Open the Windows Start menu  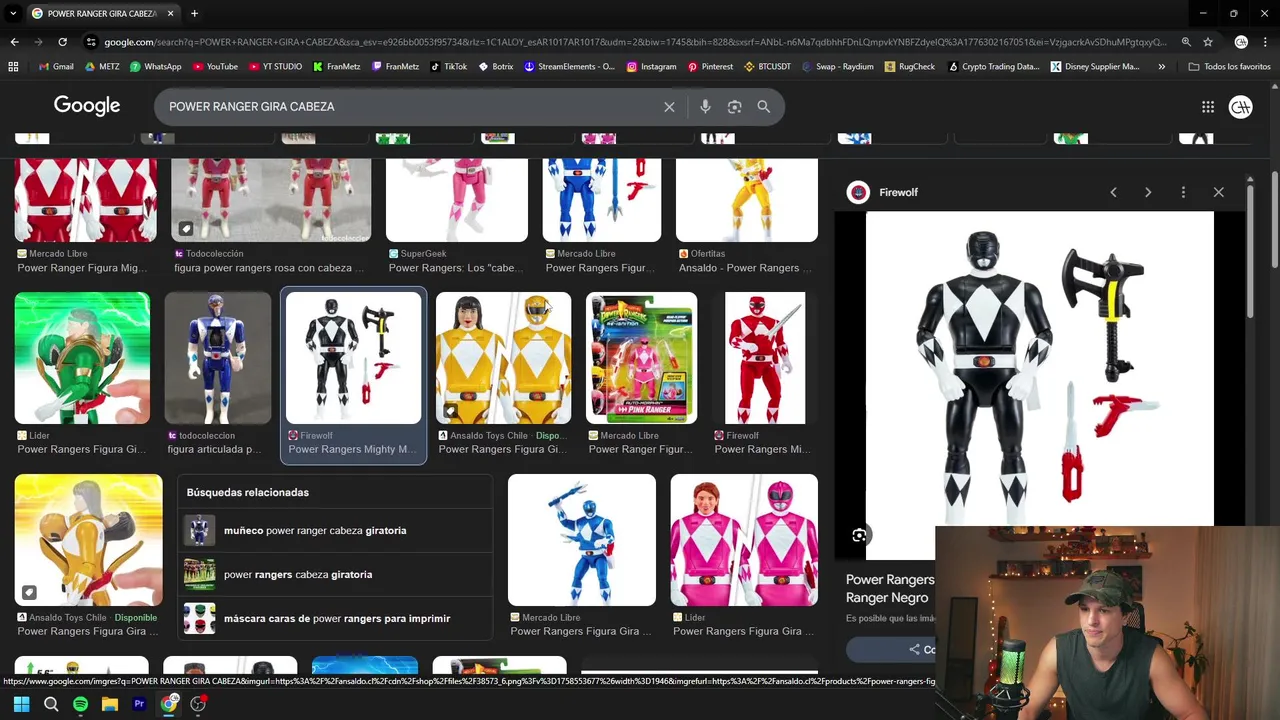[x=21, y=704]
